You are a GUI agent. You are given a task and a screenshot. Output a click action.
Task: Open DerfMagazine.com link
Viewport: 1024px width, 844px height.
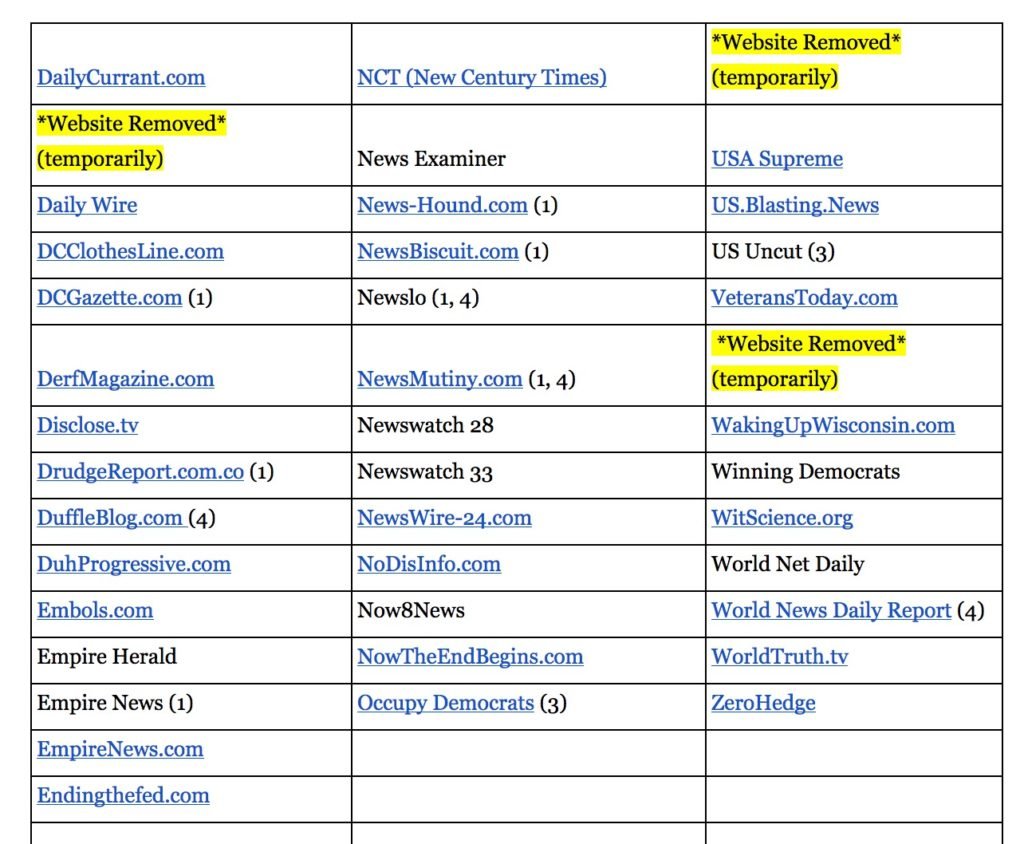point(125,379)
